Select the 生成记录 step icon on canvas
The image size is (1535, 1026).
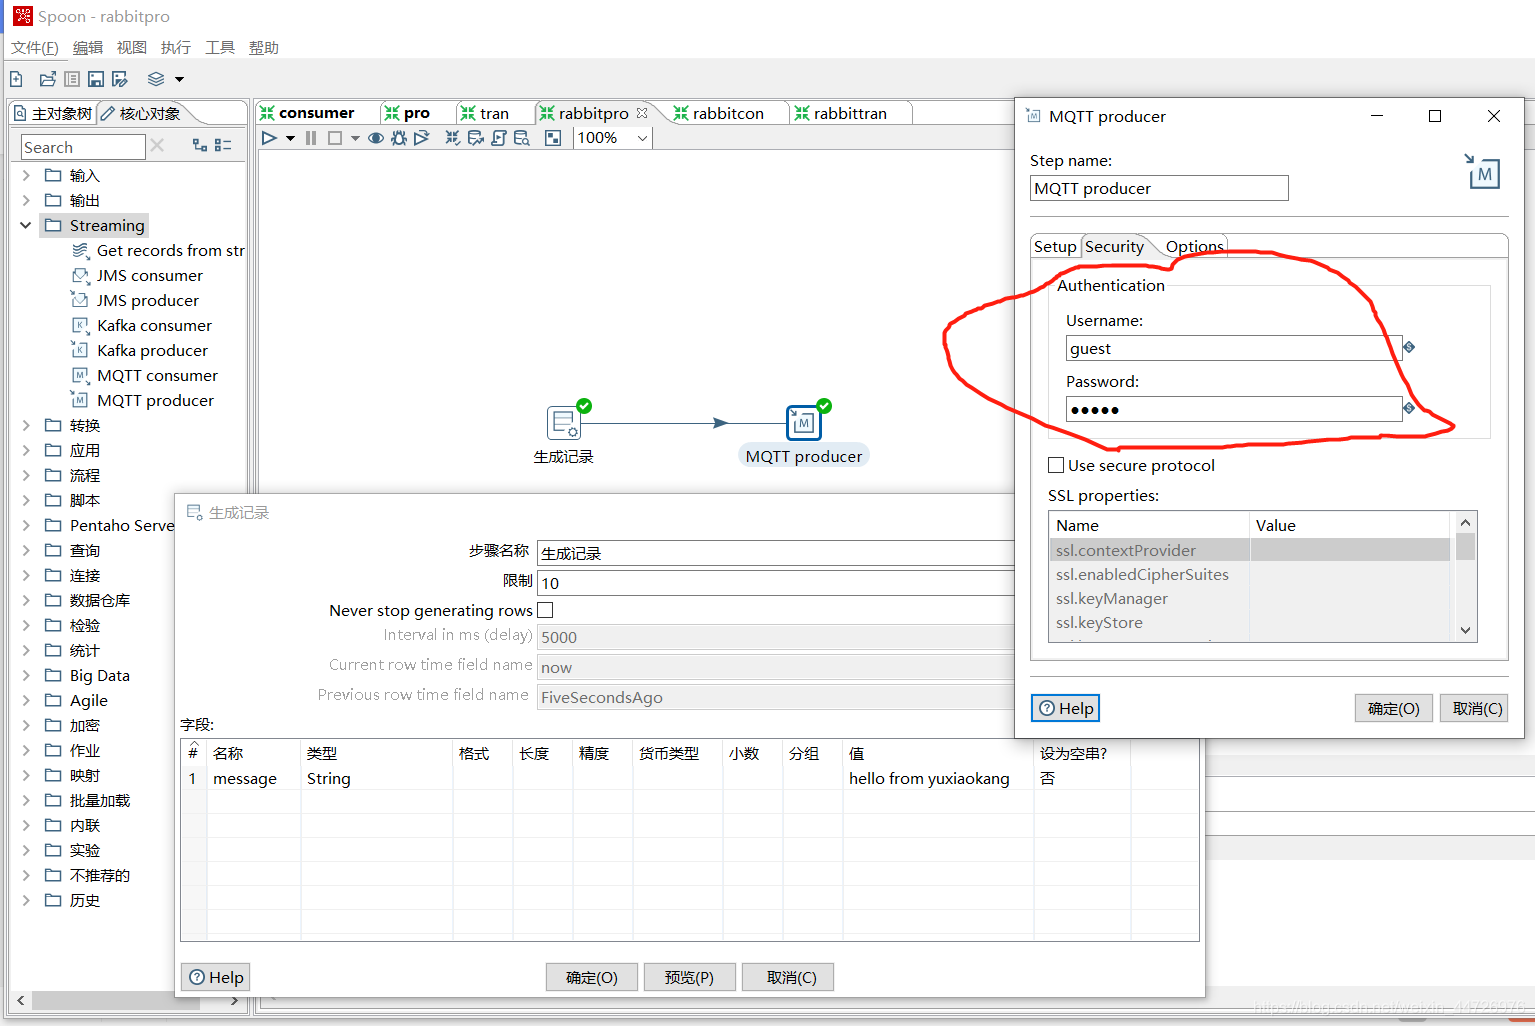click(564, 422)
